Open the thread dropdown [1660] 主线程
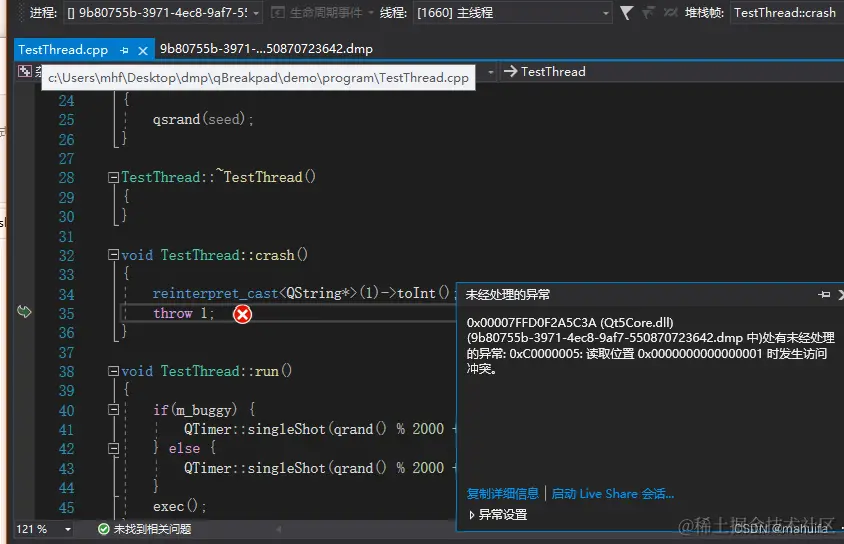Viewport: 844px width, 544px height. pos(512,12)
